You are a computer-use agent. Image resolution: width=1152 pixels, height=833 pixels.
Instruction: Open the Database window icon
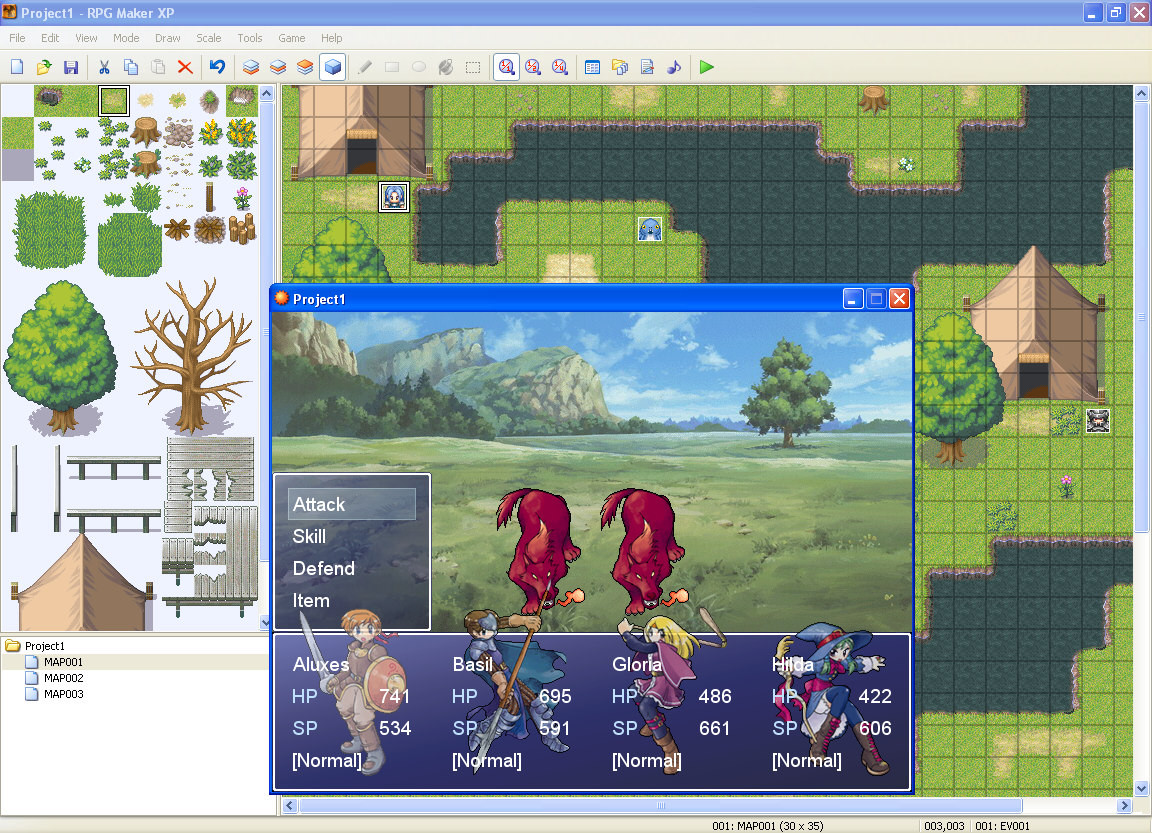click(592, 68)
